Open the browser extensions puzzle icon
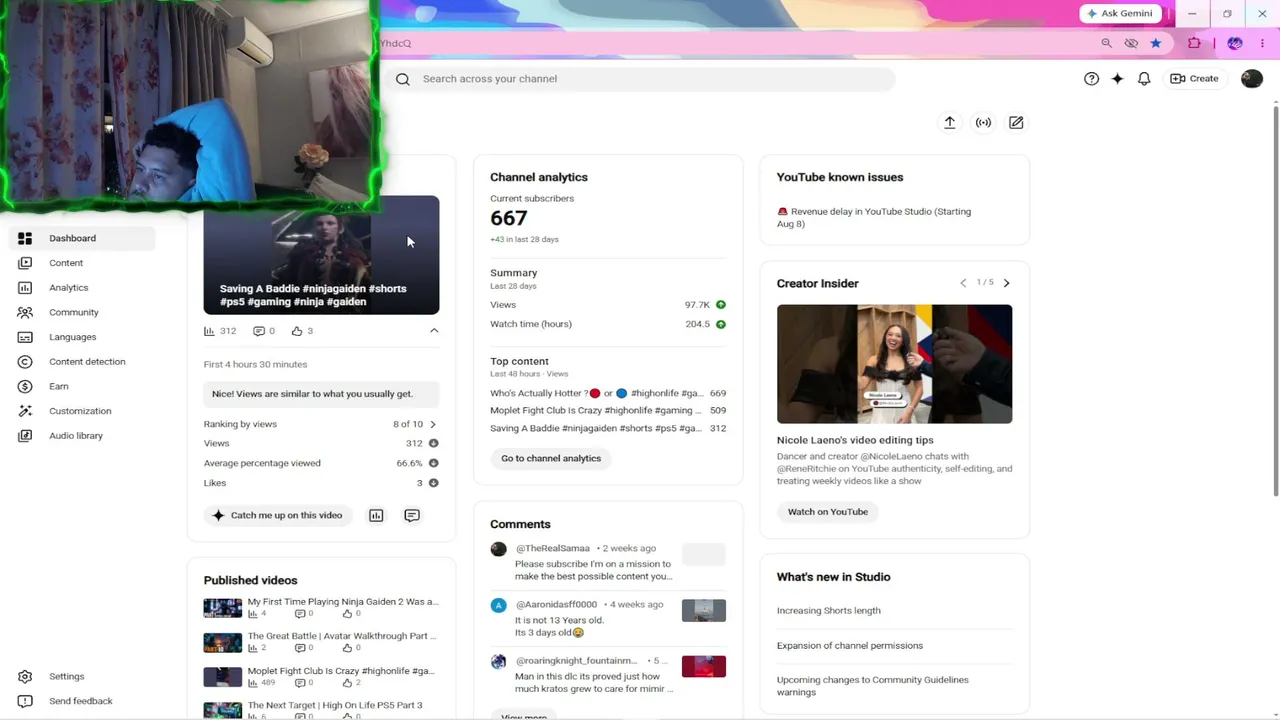The height and width of the screenshot is (720, 1280). pyautogui.click(x=1194, y=43)
